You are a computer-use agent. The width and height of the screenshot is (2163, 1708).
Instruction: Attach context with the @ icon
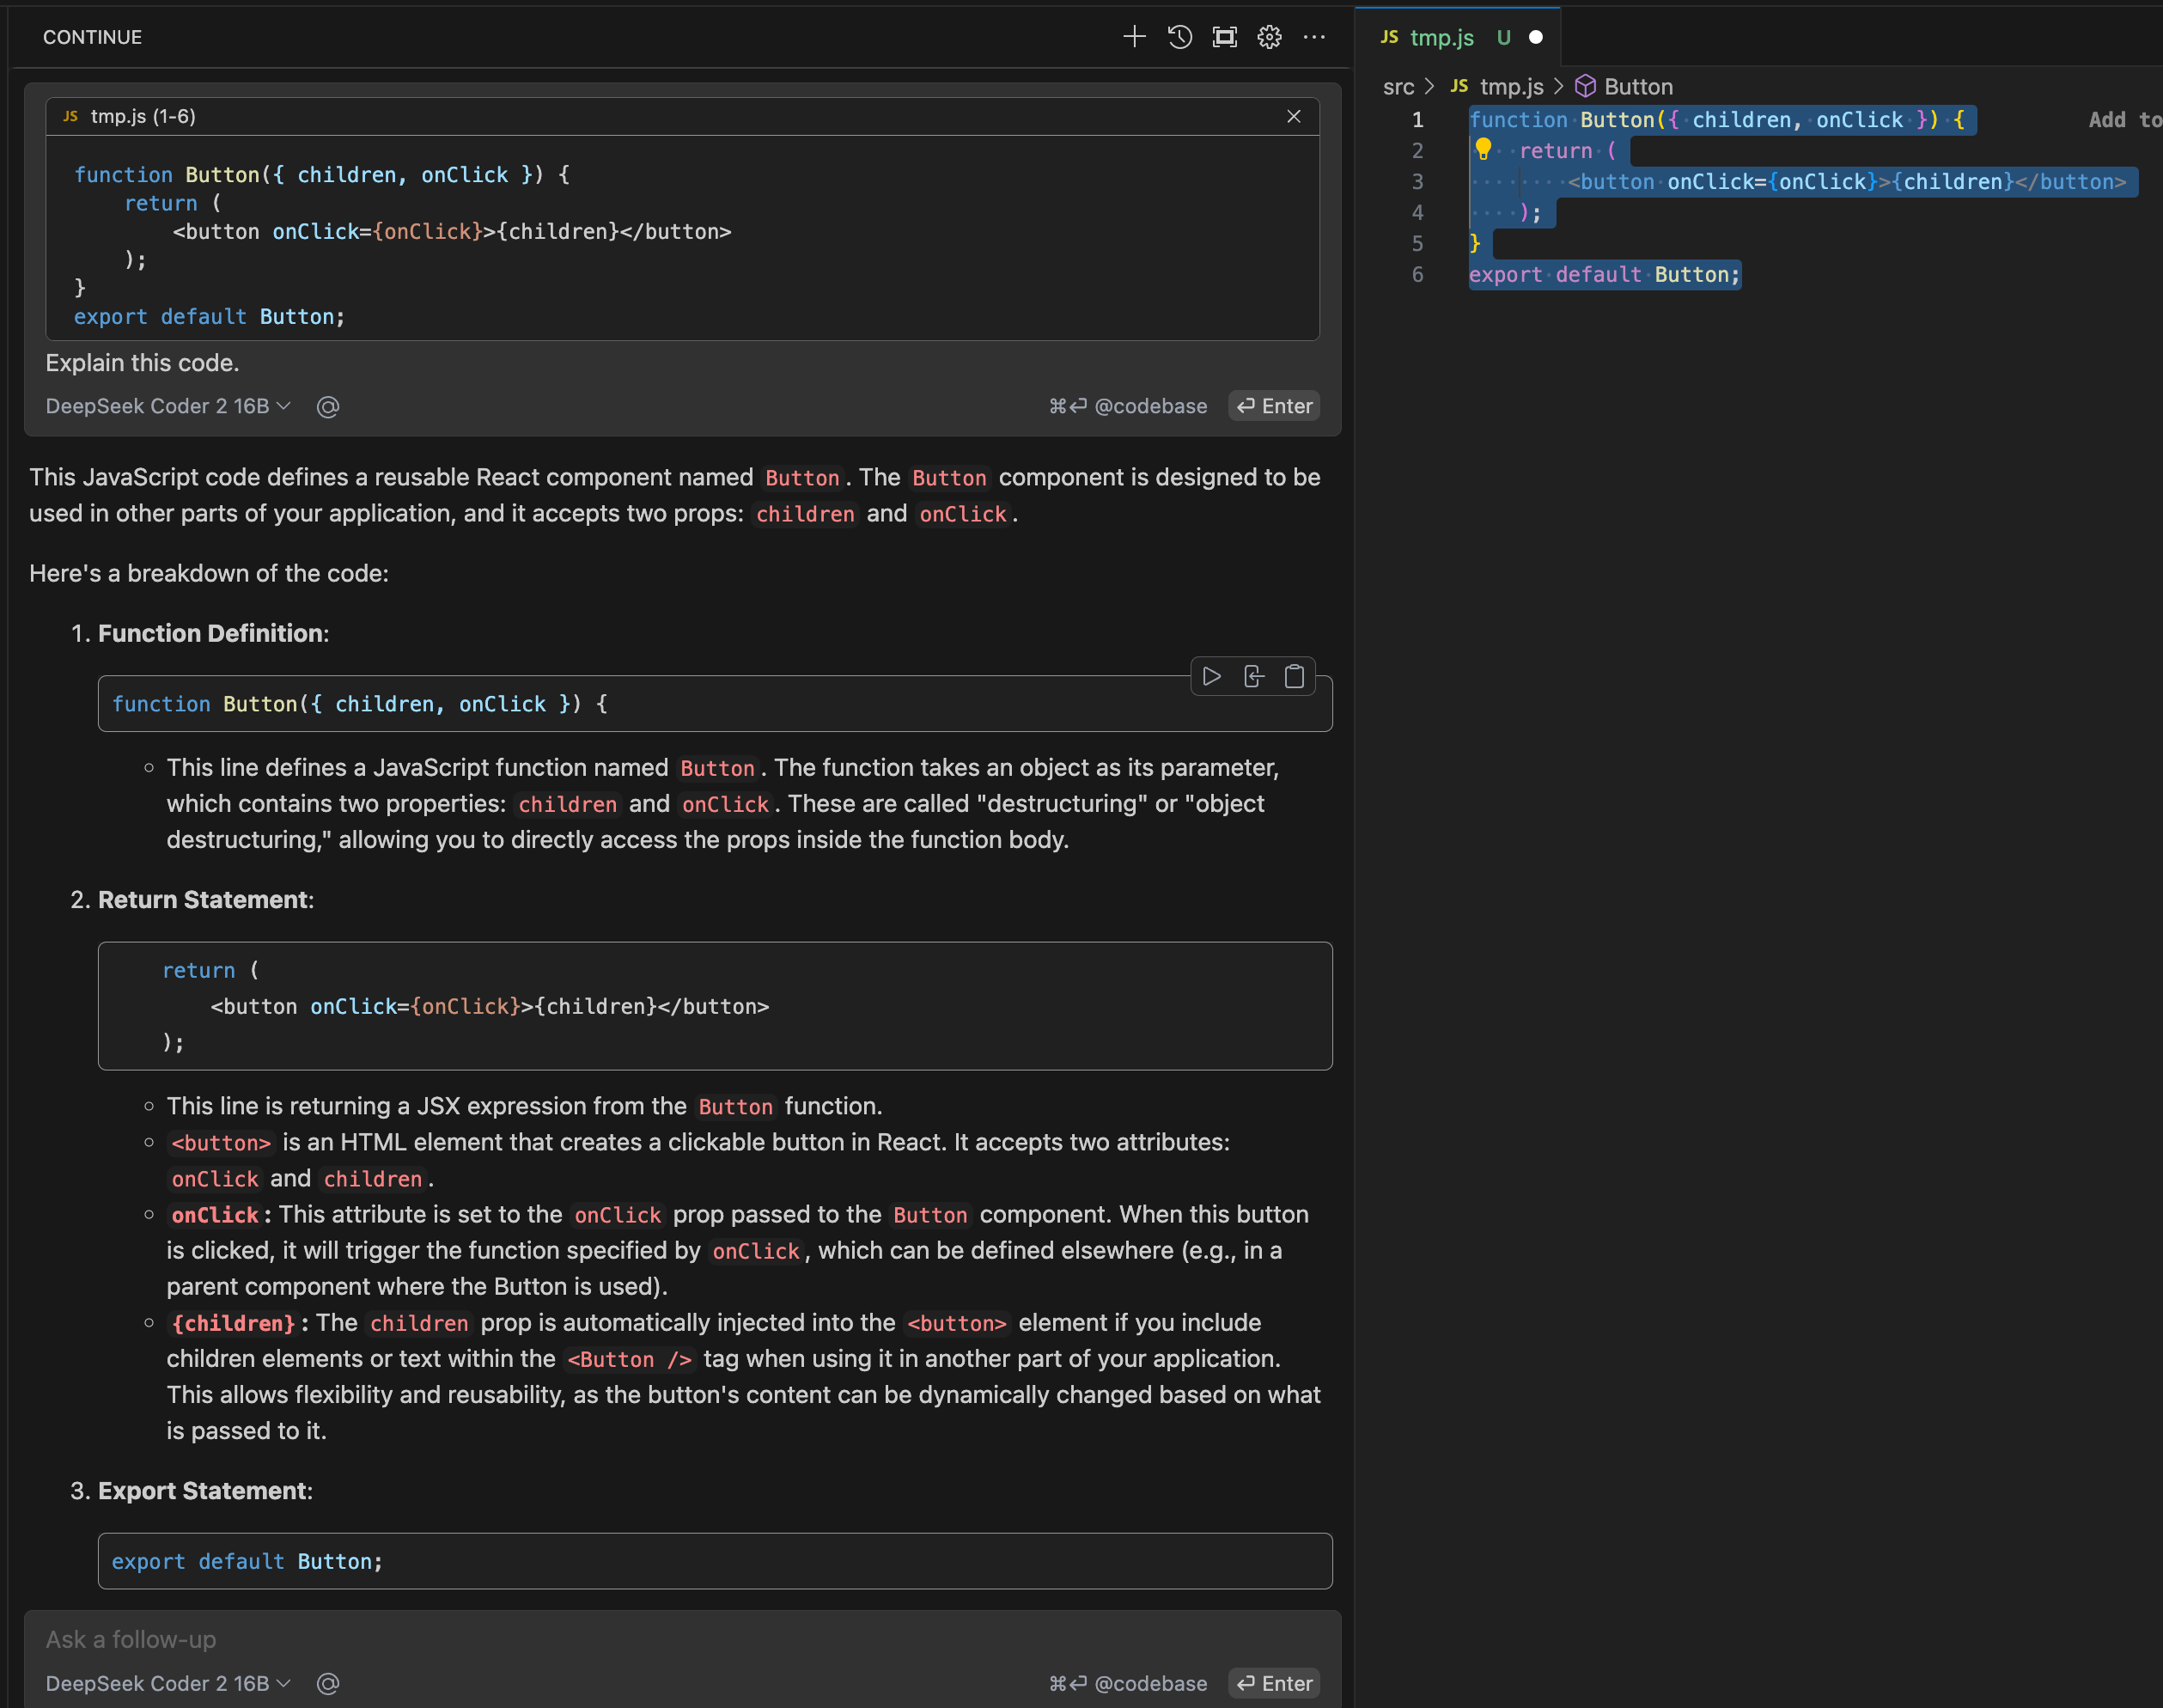(328, 406)
